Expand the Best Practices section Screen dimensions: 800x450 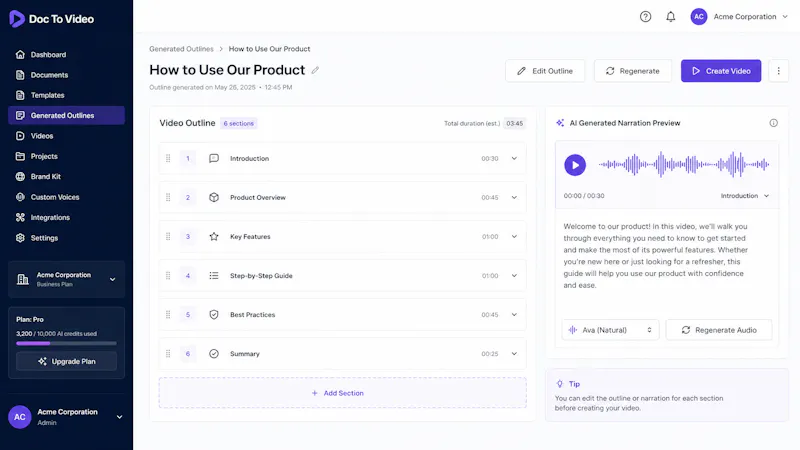514,315
